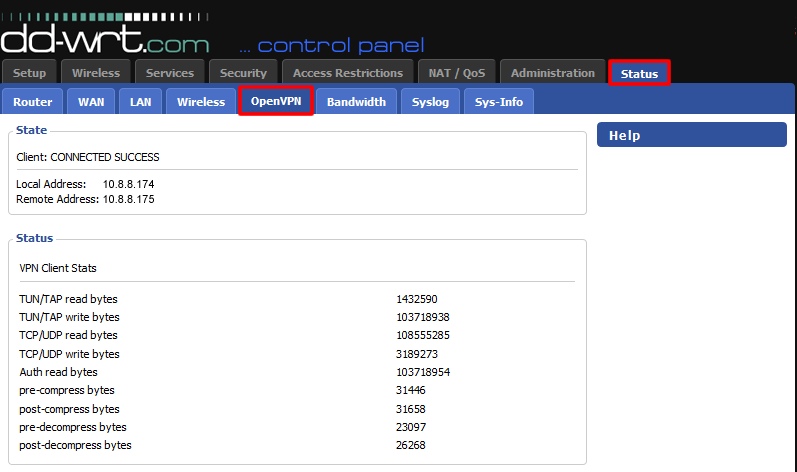Switch to the top-level Wireless tab beside Setup

coord(96,73)
